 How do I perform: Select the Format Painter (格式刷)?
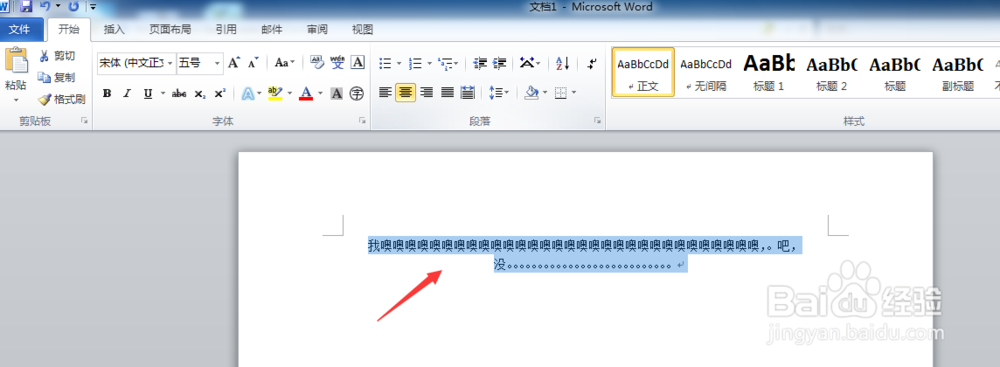62,99
